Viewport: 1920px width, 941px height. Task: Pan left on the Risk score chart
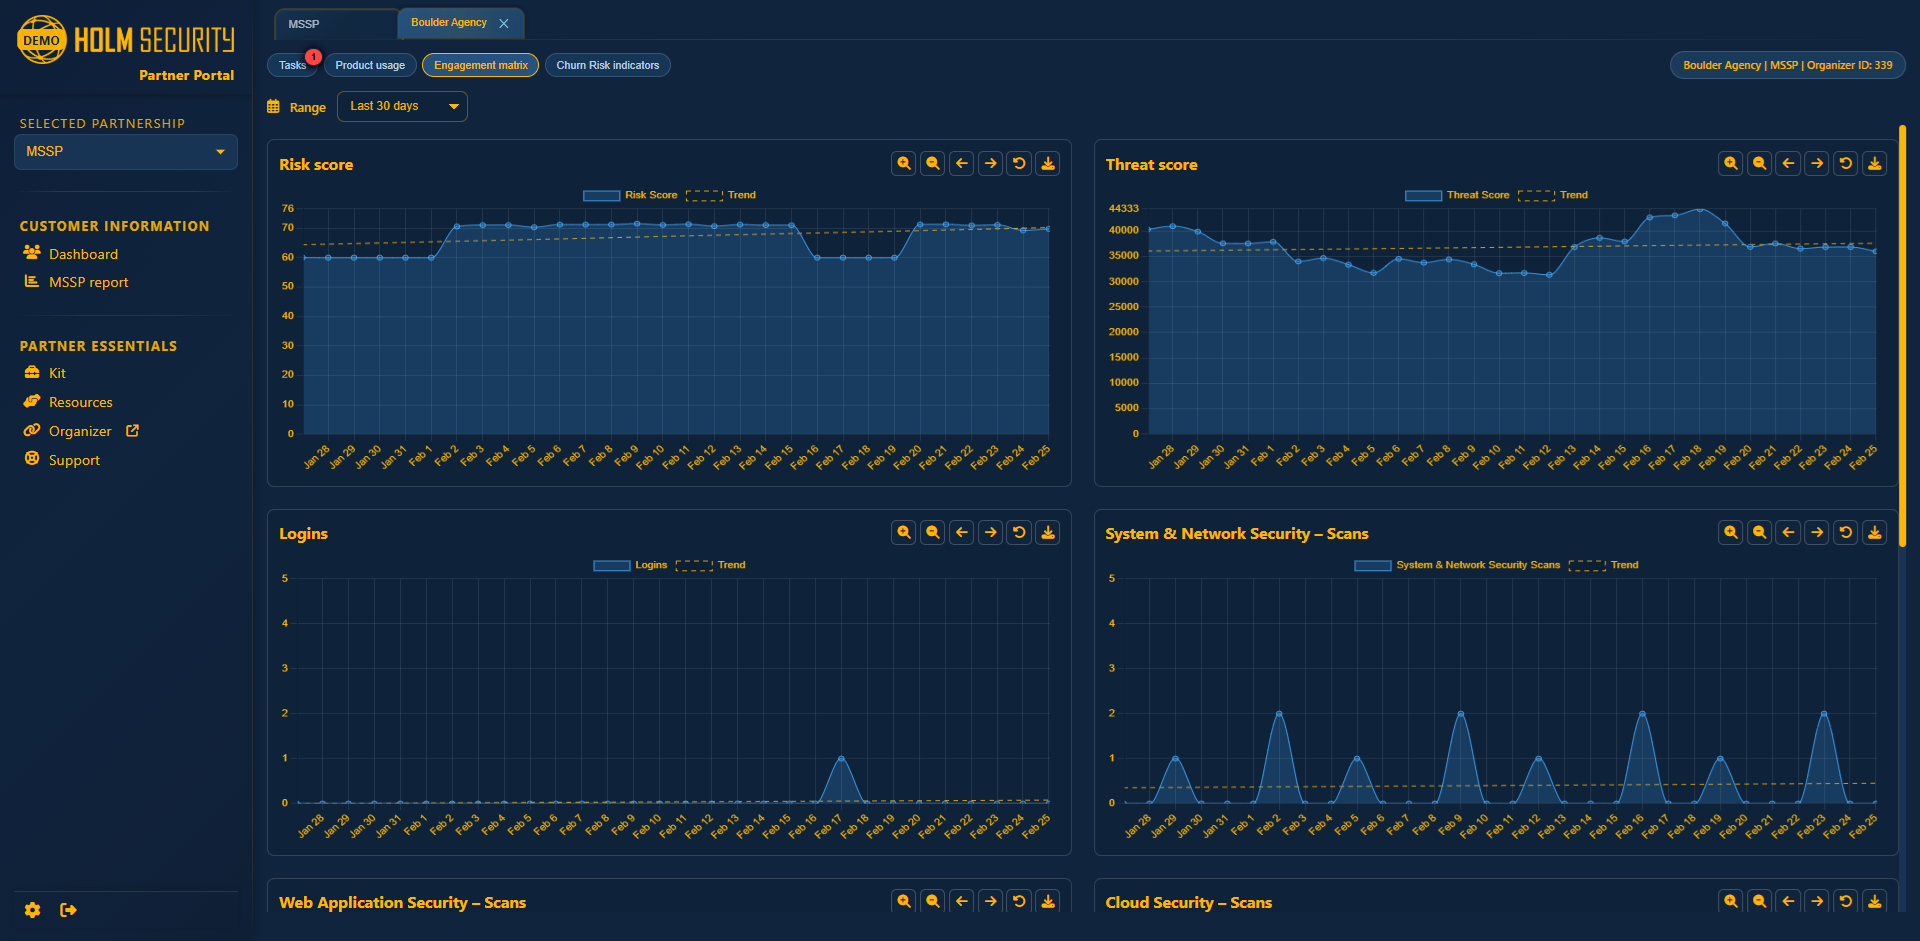coord(961,163)
